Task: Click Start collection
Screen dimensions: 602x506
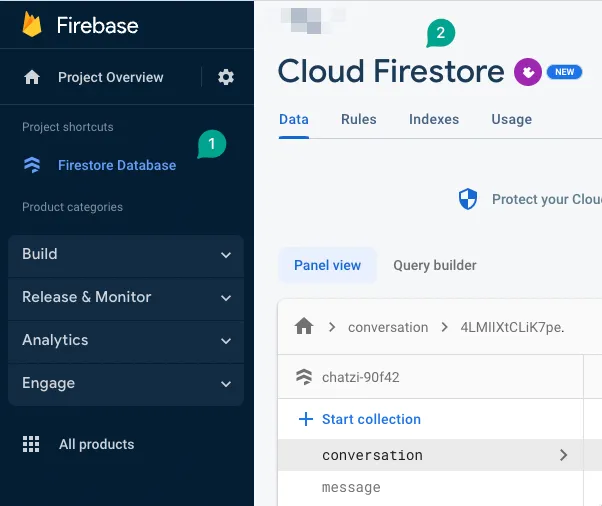Action: pyautogui.click(x=371, y=419)
